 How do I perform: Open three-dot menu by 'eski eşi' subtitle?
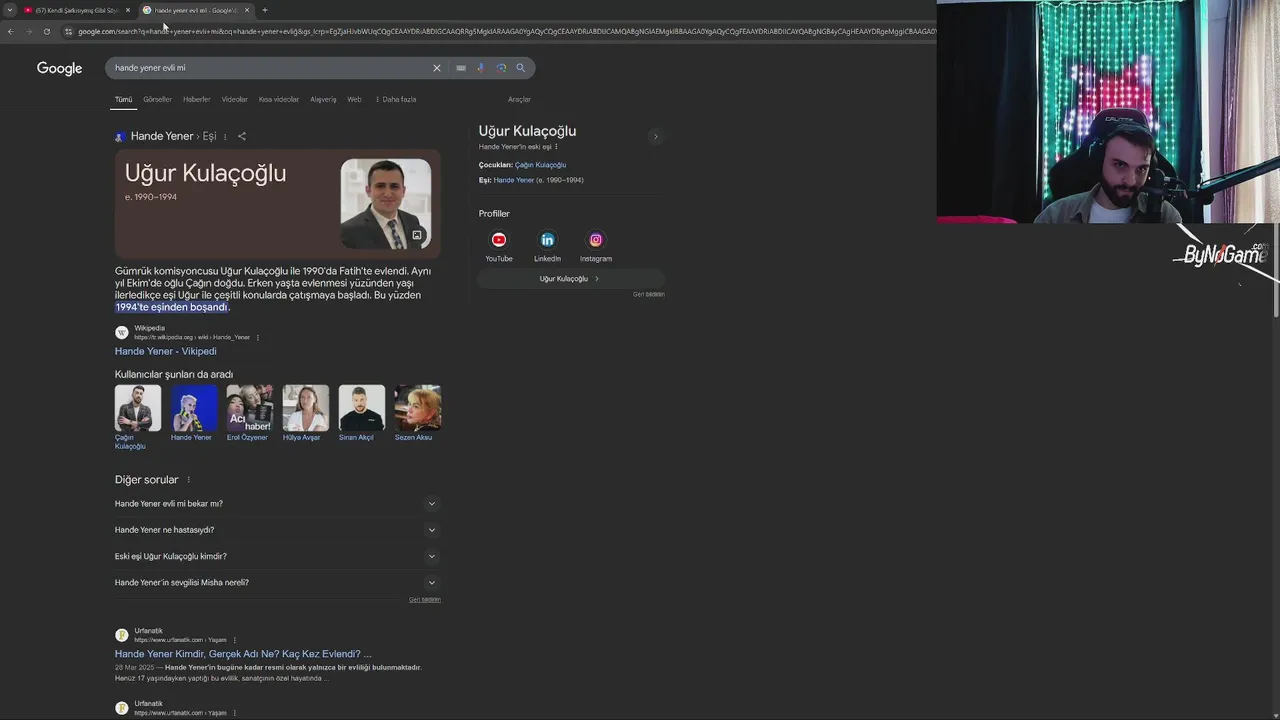556,147
